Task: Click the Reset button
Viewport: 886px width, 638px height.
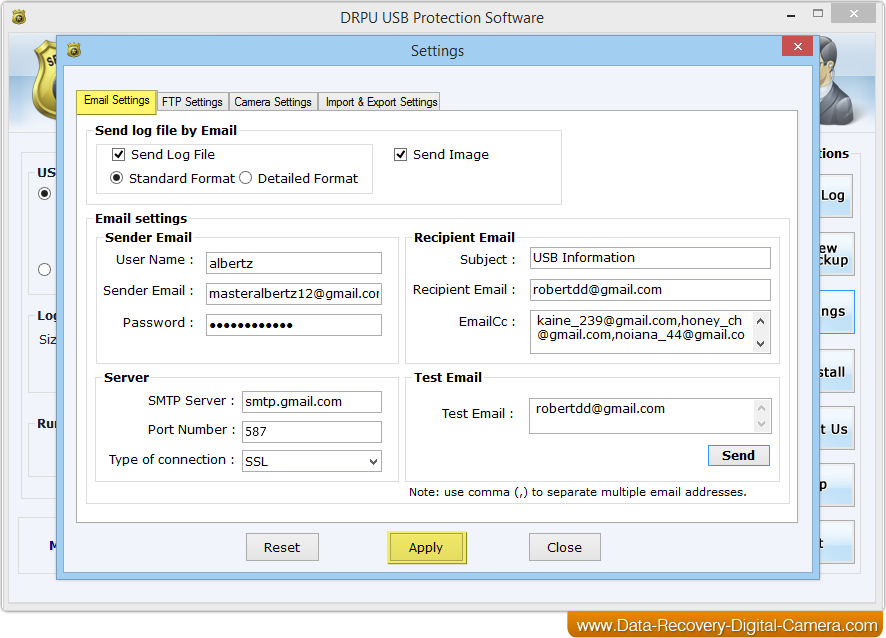Action: [282, 547]
